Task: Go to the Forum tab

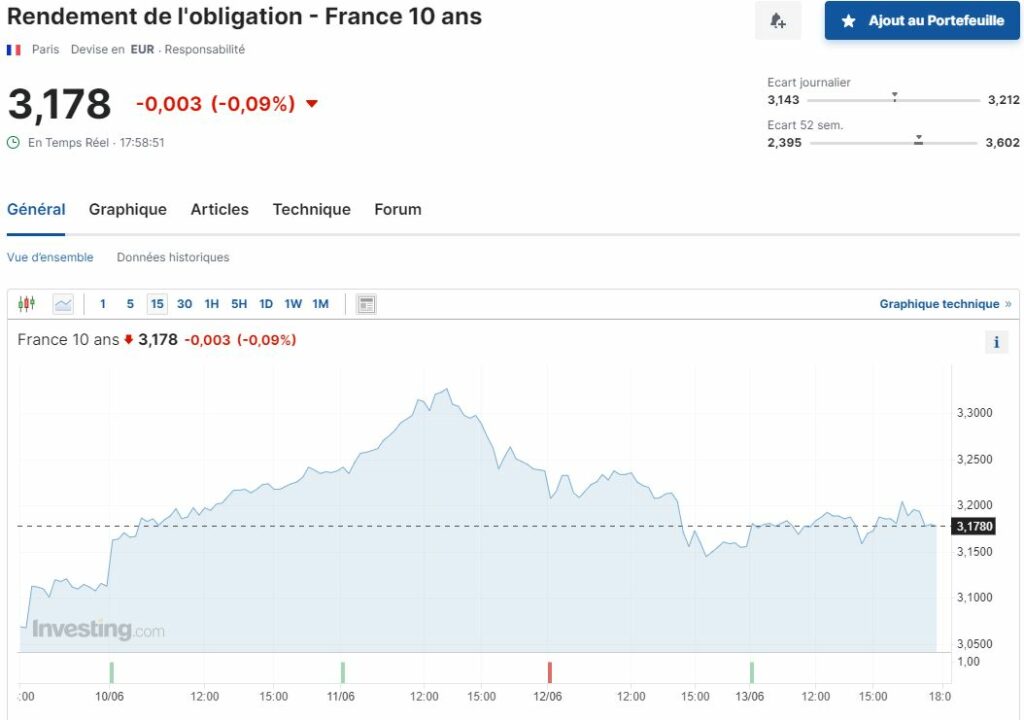Action: [398, 209]
